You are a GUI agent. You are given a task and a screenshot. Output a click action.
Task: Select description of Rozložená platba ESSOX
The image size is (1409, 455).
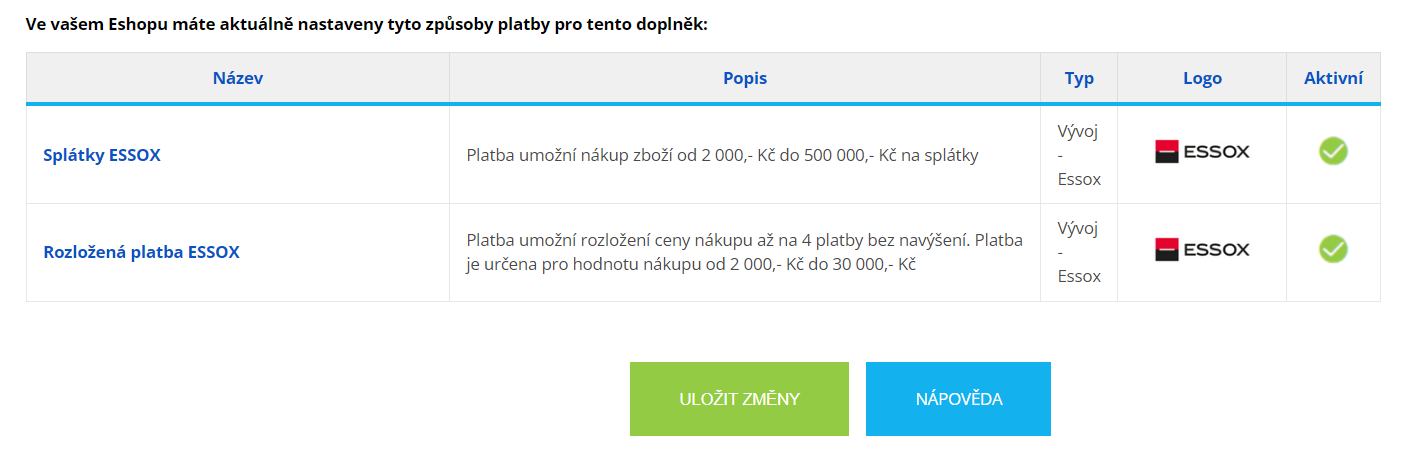coord(745,253)
